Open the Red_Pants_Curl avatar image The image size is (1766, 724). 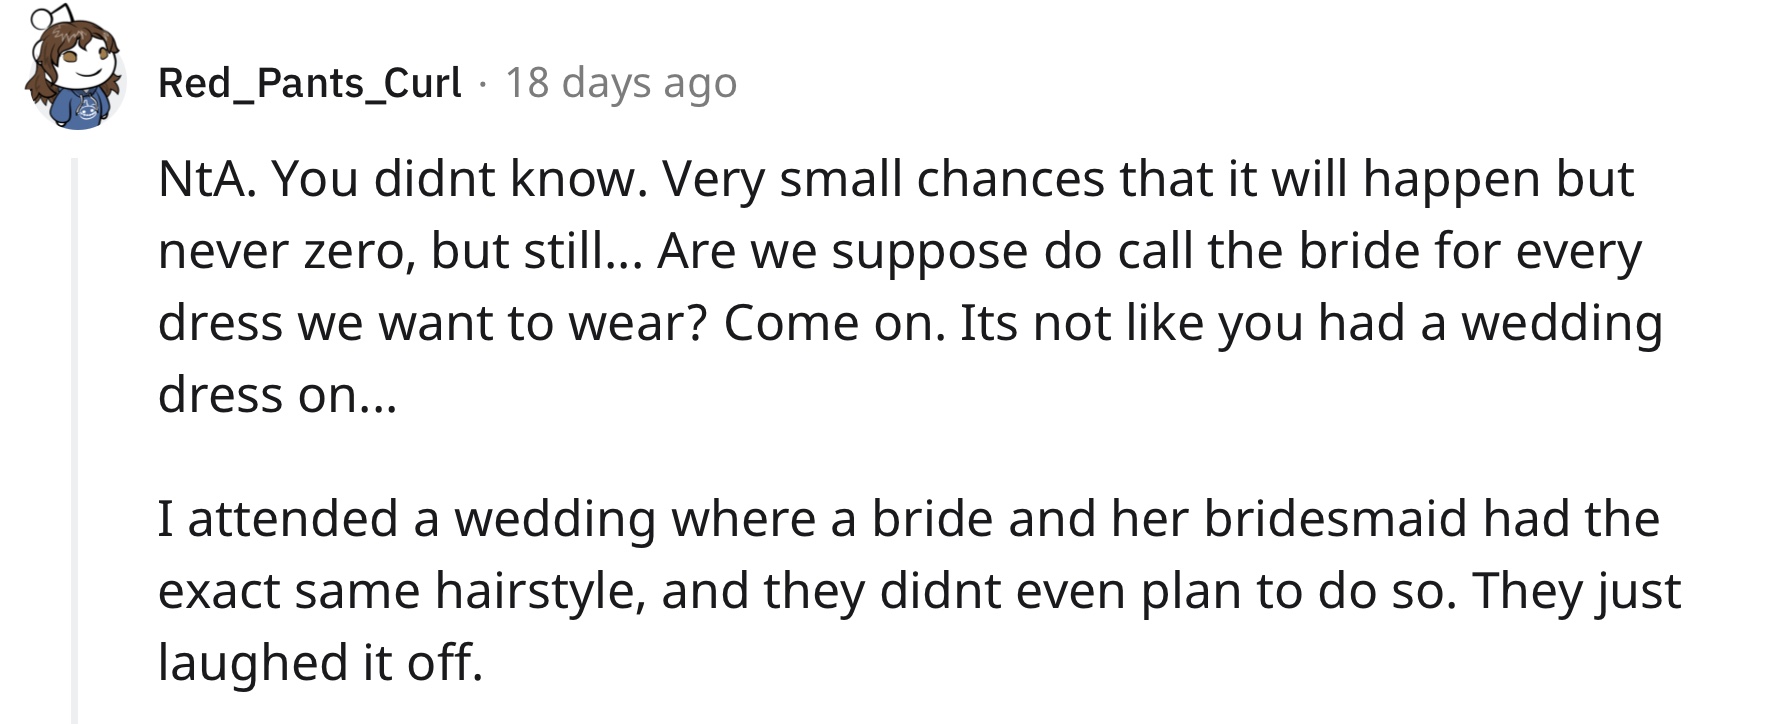coord(73,67)
